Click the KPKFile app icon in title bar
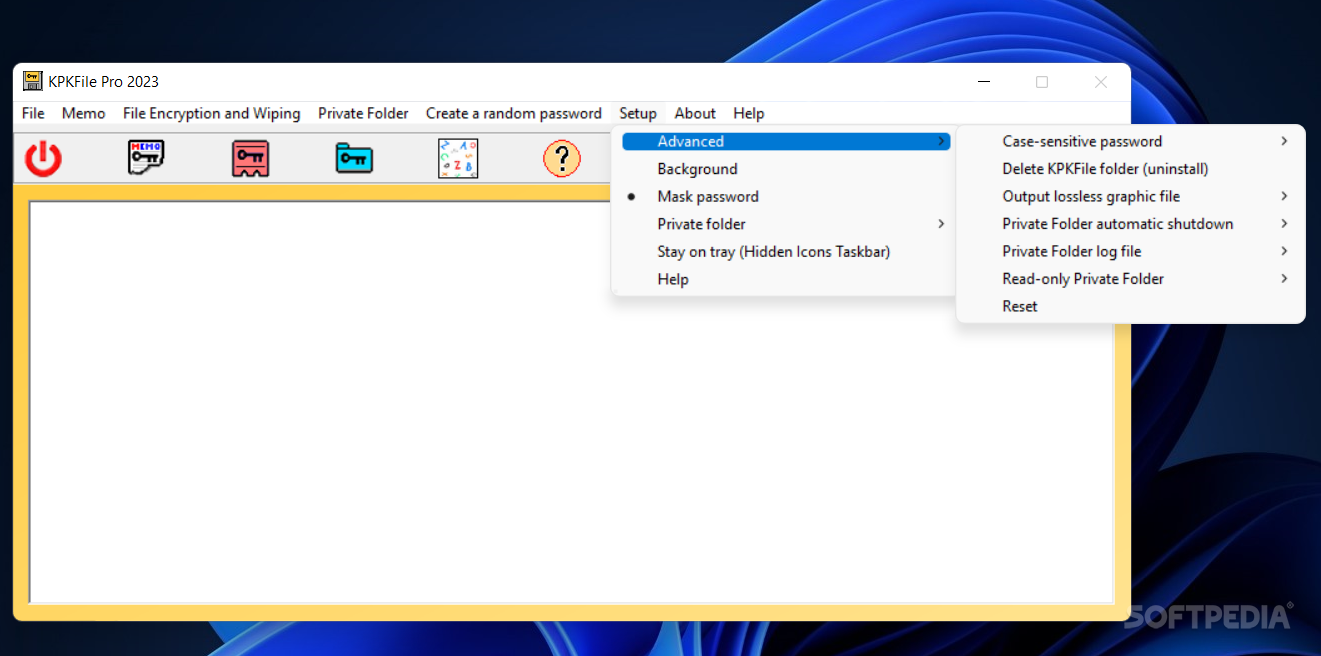 point(33,81)
